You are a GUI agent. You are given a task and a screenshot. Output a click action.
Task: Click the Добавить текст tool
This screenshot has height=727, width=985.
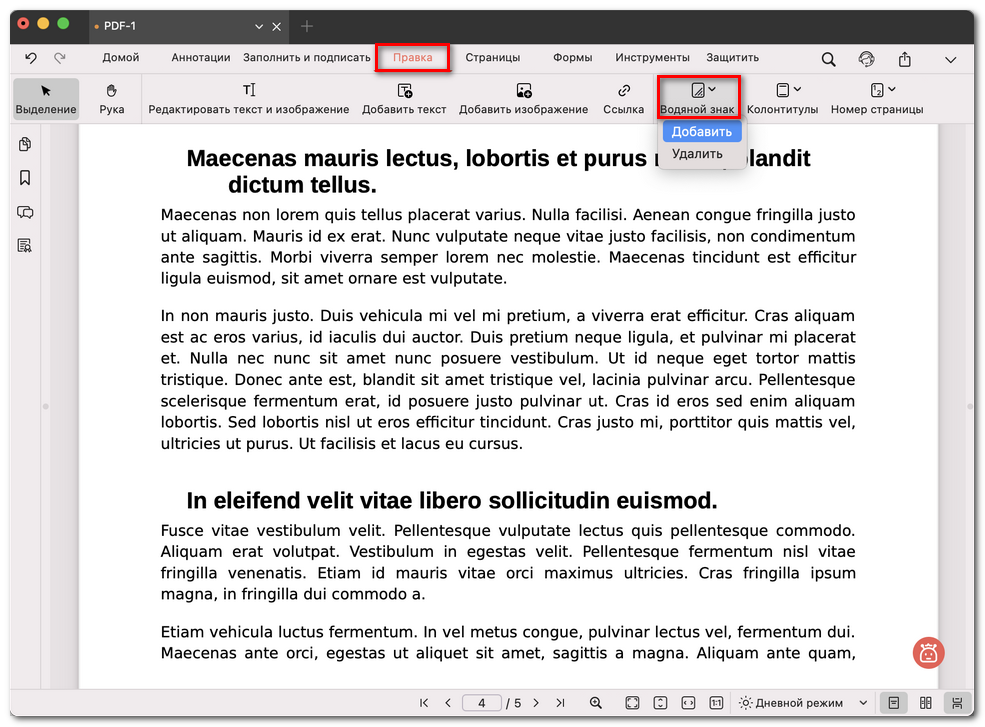click(404, 98)
